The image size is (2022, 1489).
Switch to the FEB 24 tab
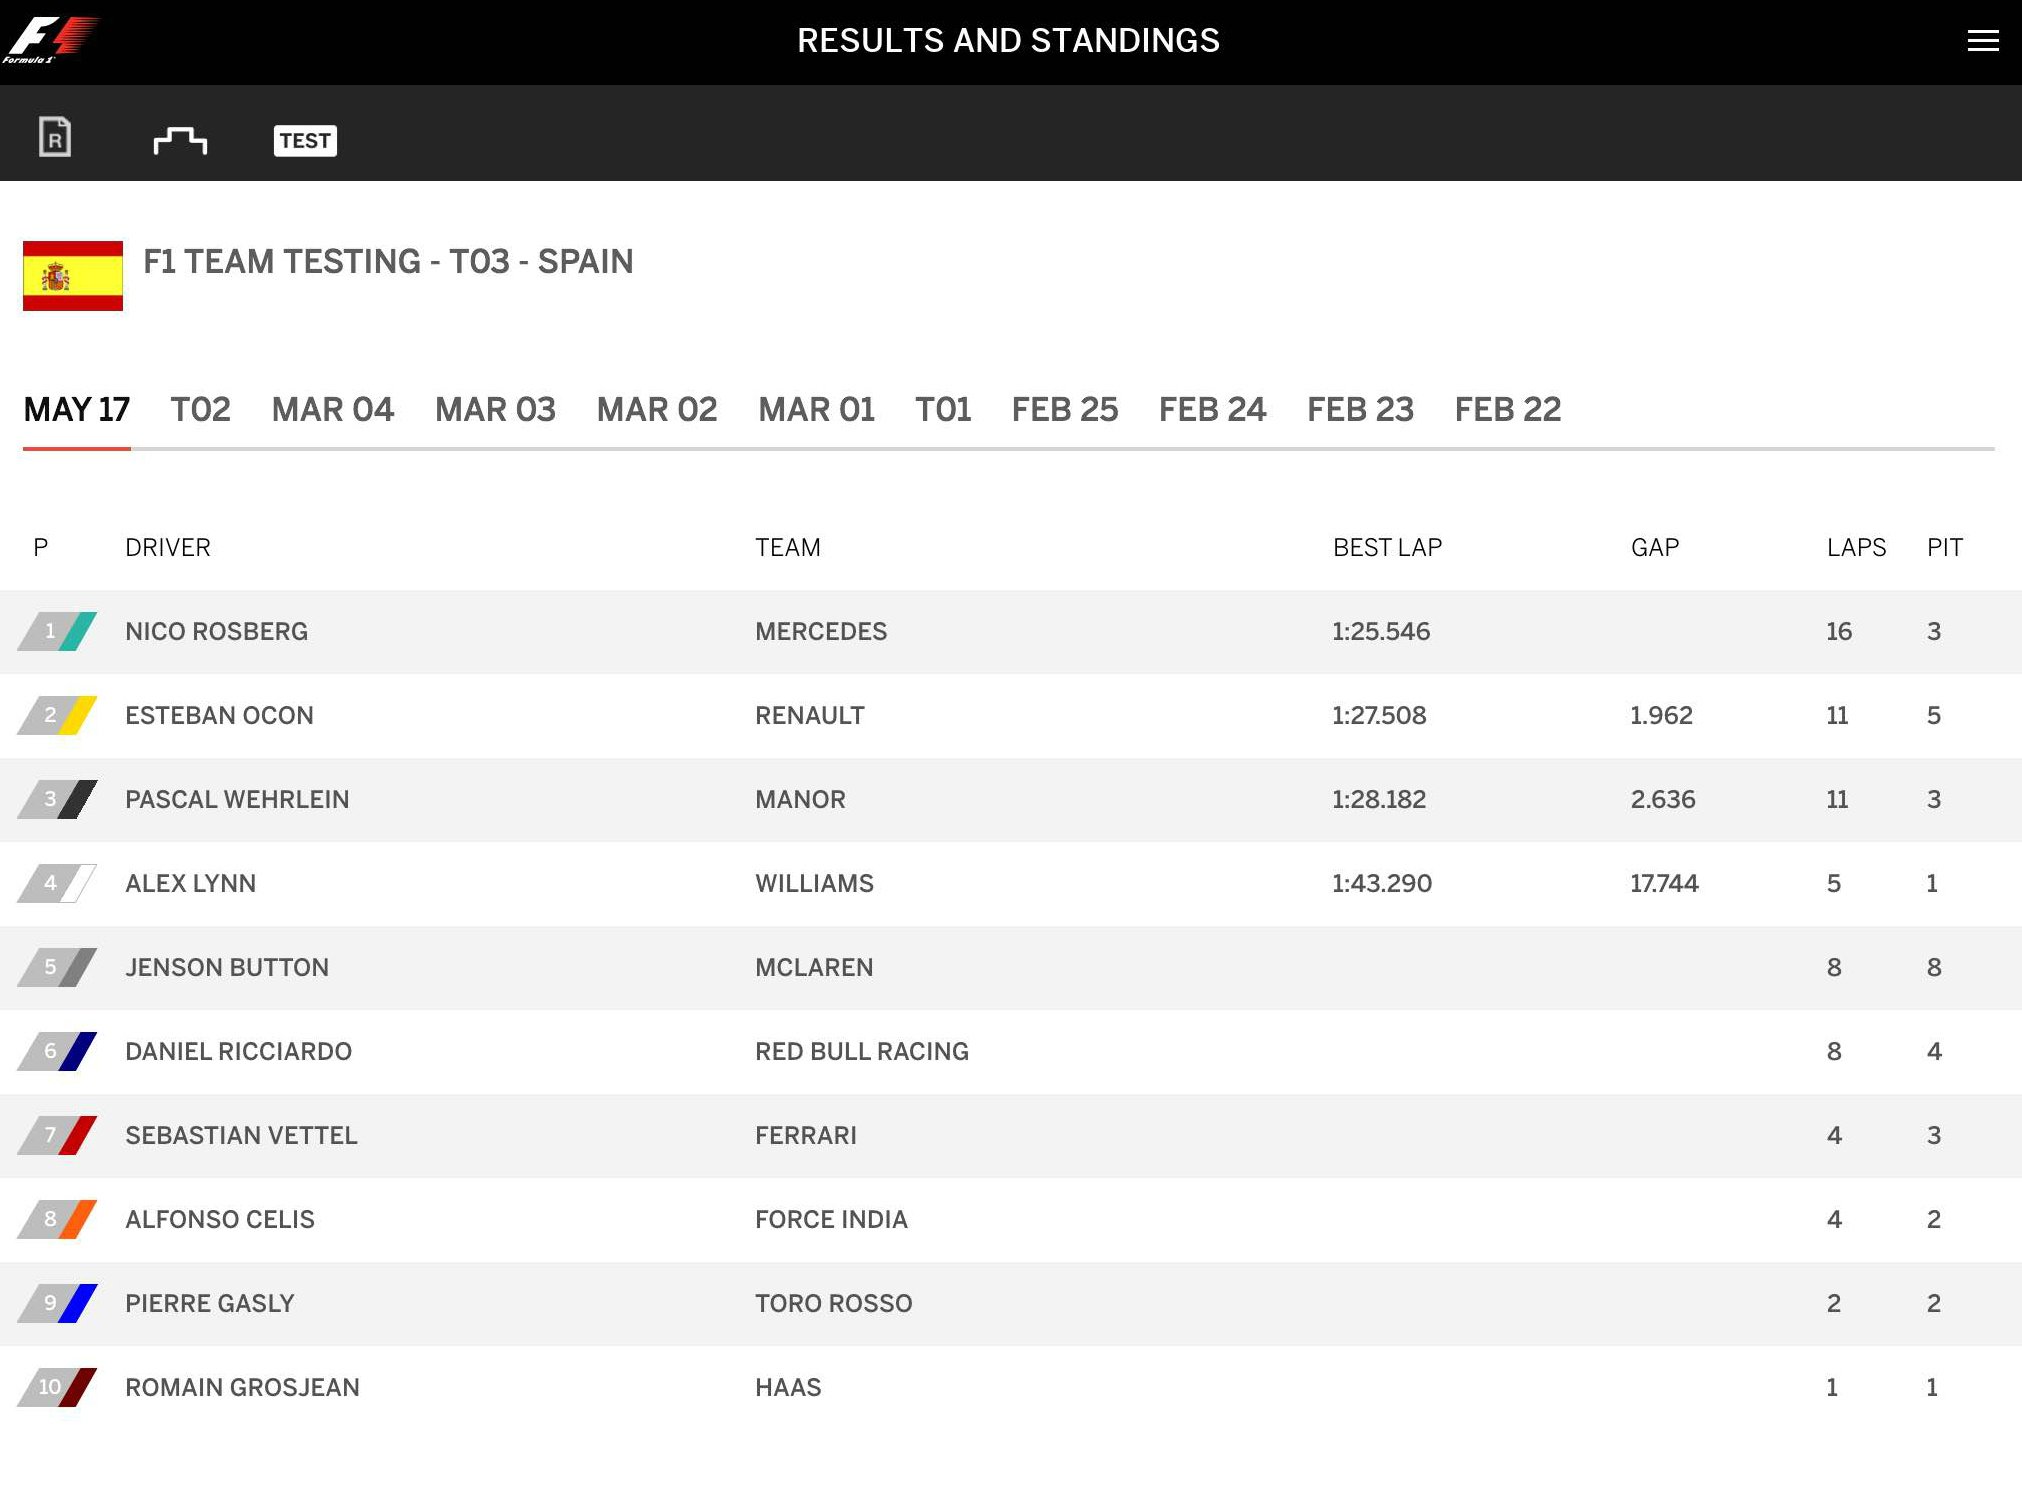(x=1212, y=410)
